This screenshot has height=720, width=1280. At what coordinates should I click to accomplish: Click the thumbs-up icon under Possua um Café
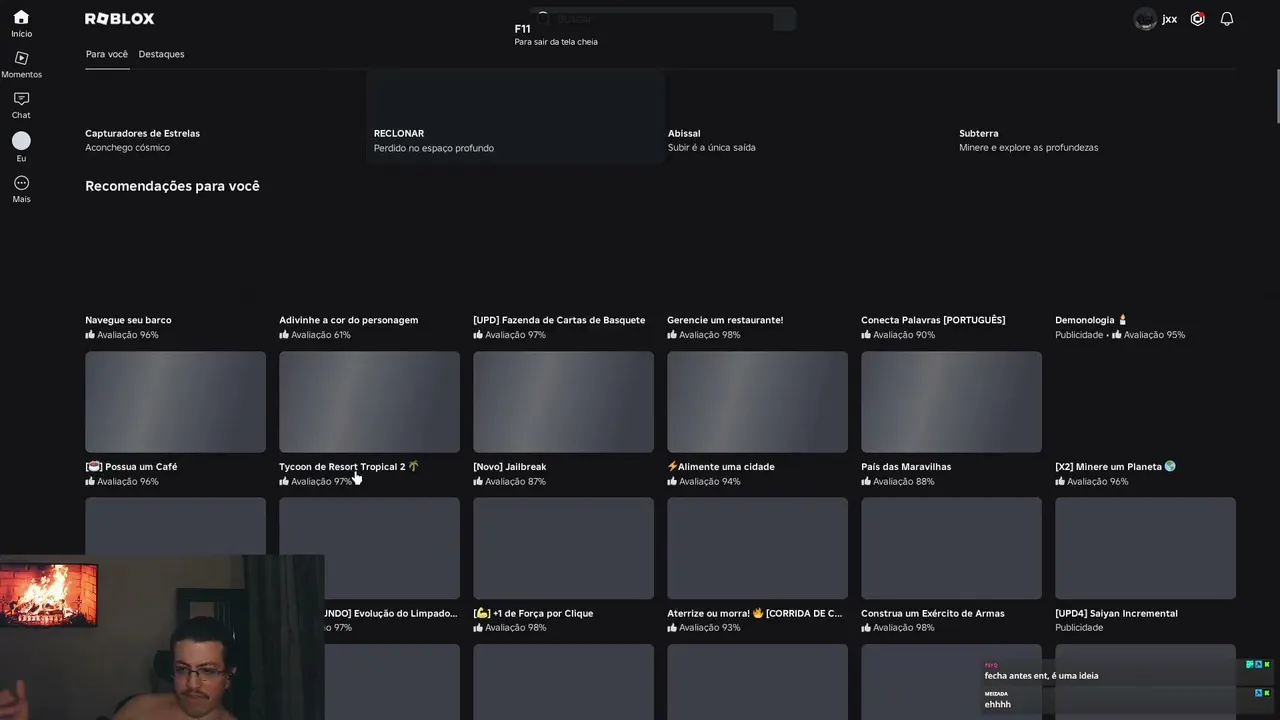pyautogui.click(x=90, y=481)
